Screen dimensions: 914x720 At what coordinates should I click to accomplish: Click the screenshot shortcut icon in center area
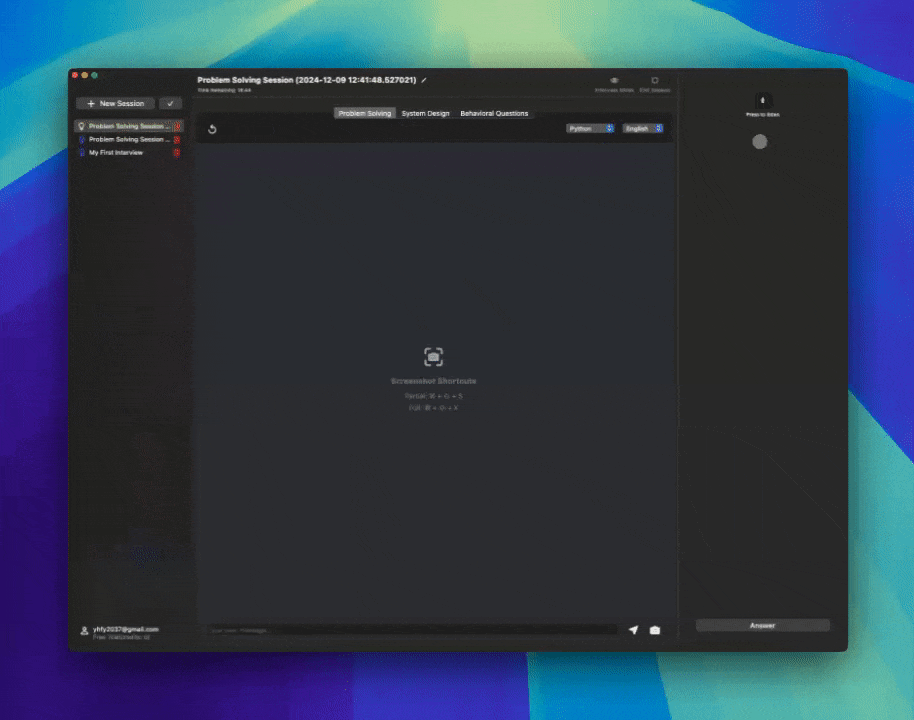pos(433,356)
